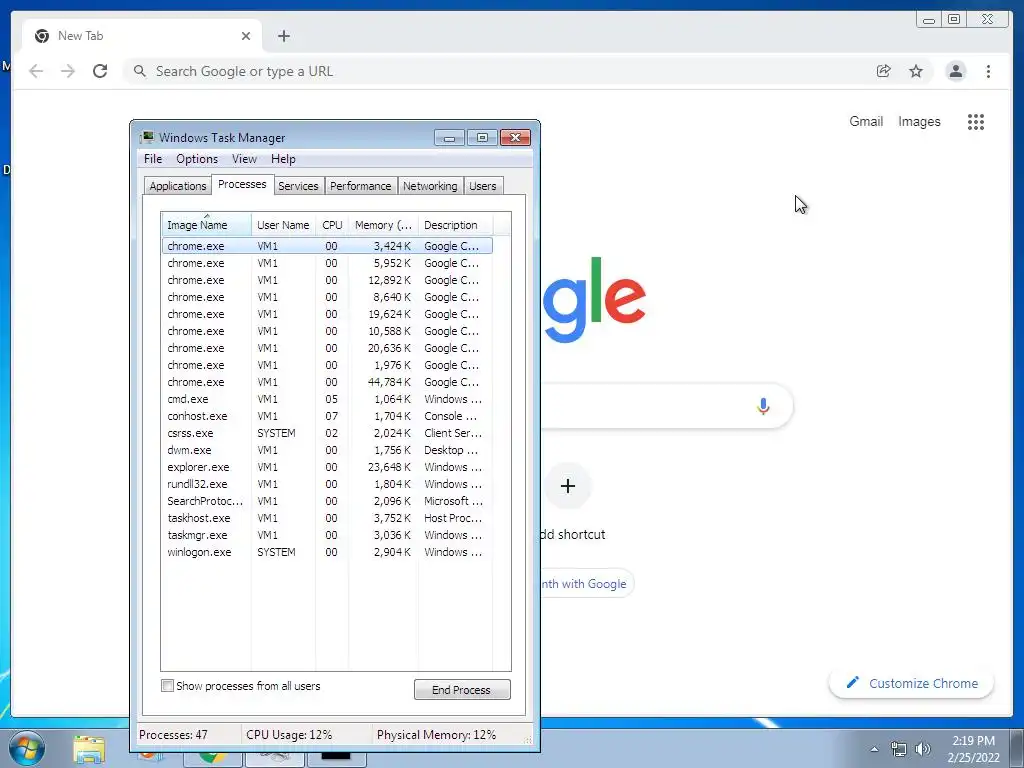Image resolution: width=1024 pixels, height=768 pixels.
Task: Open the View menu in Task Manager
Action: (x=244, y=159)
